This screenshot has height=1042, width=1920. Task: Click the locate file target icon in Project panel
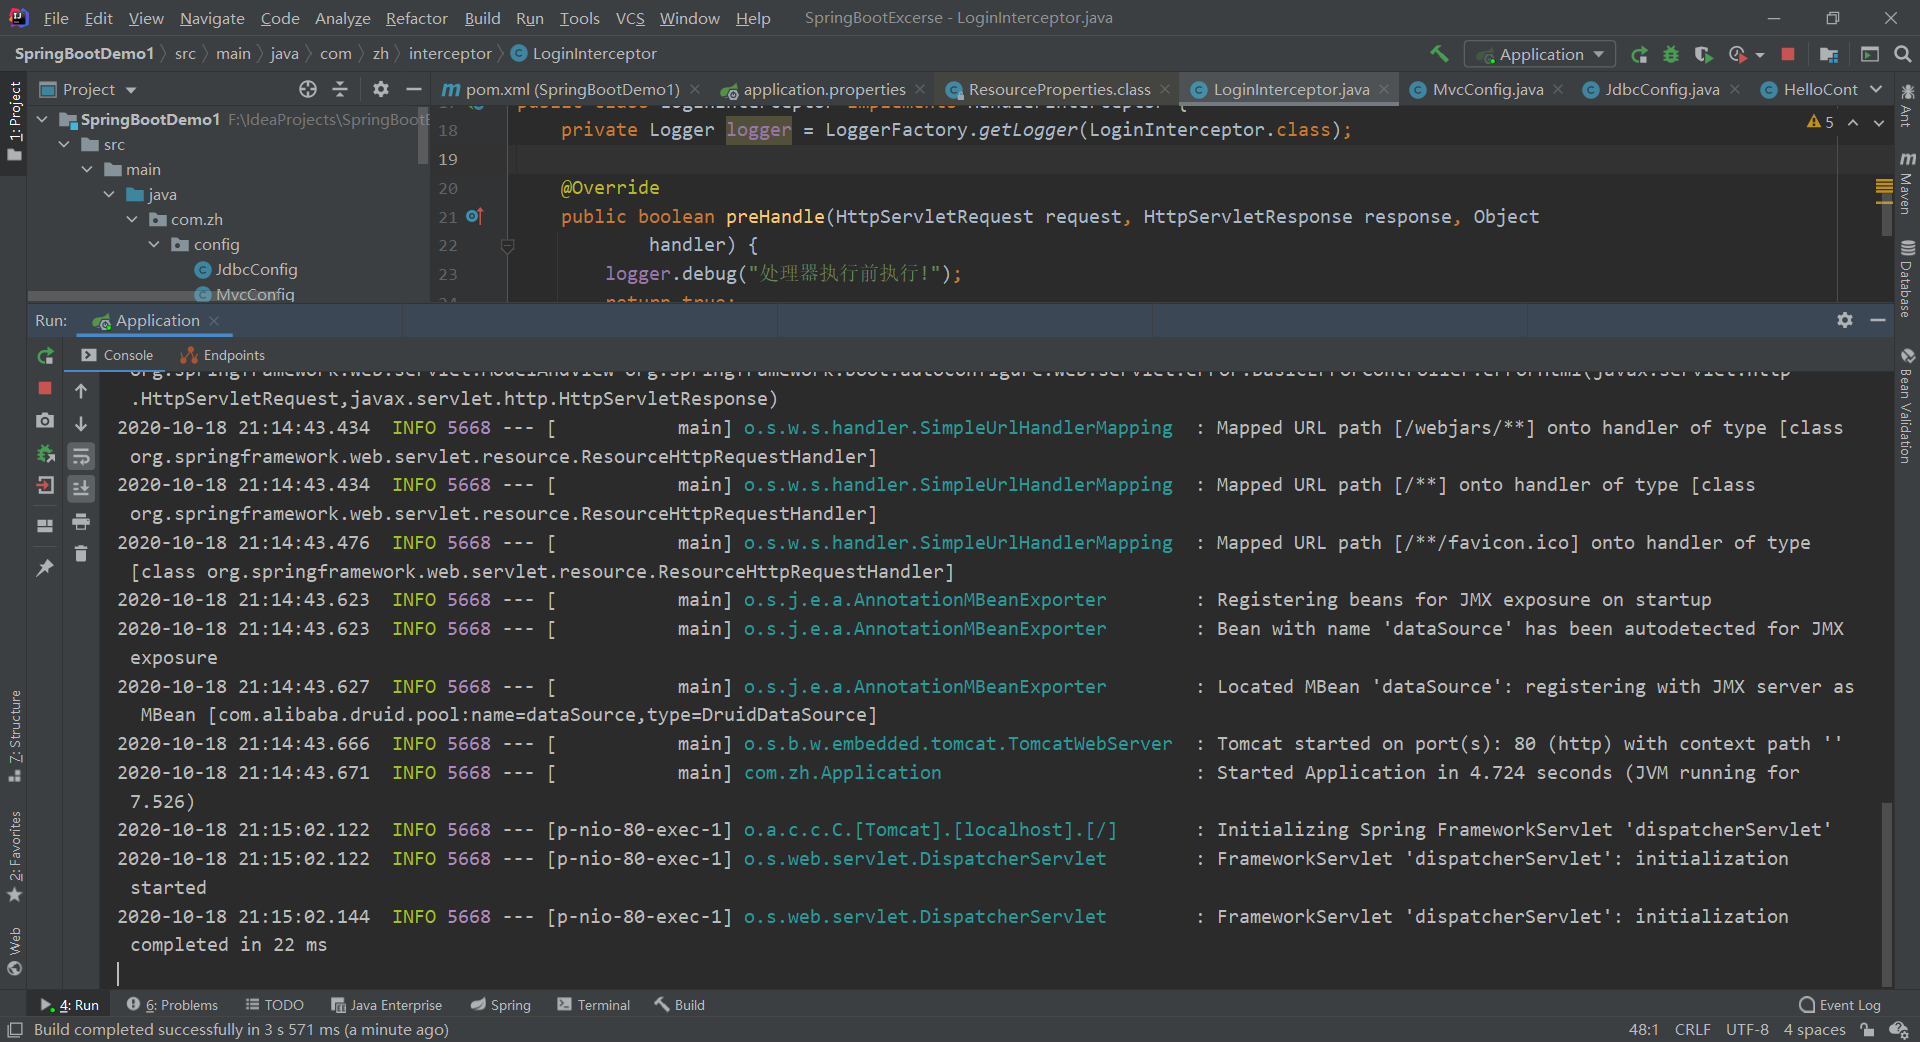pyautogui.click(x=308, y=89)
